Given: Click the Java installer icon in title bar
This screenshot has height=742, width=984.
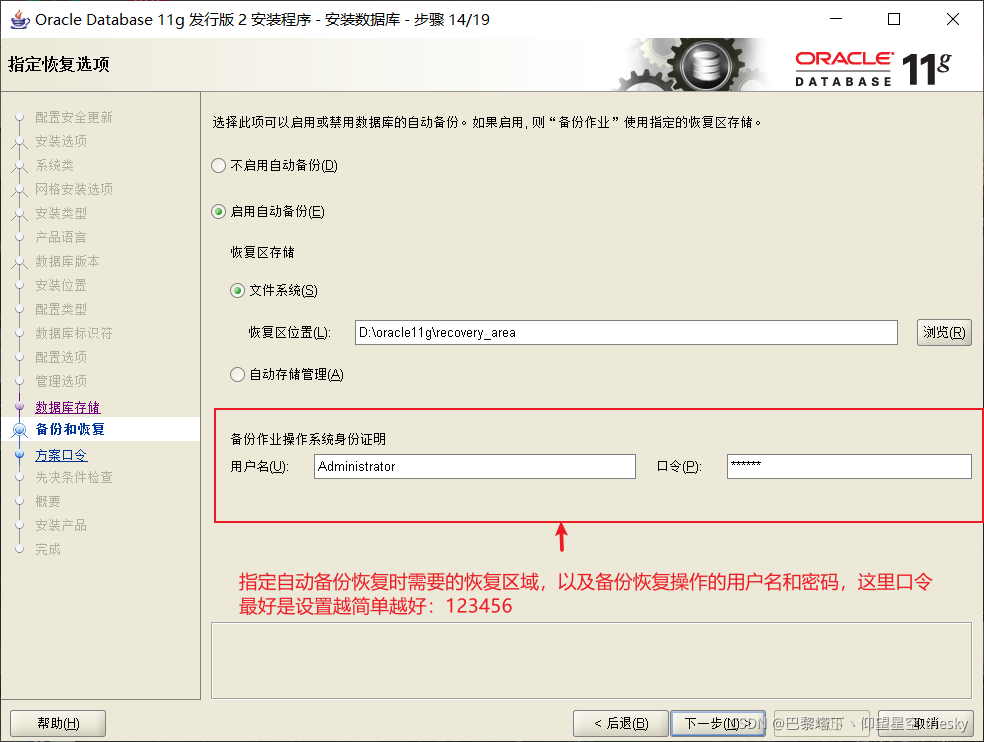Looking at the screenshot, I should coord(19,19).
